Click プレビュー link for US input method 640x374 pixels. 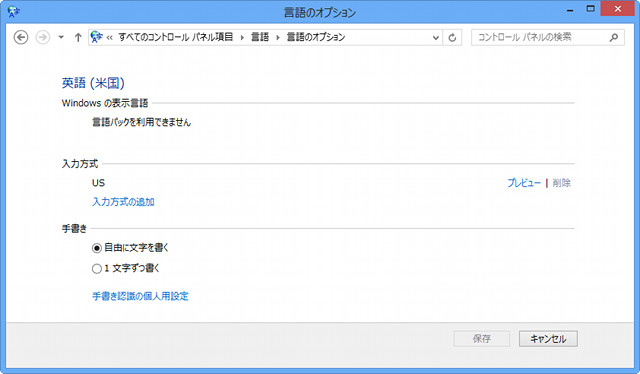(524, 183)
